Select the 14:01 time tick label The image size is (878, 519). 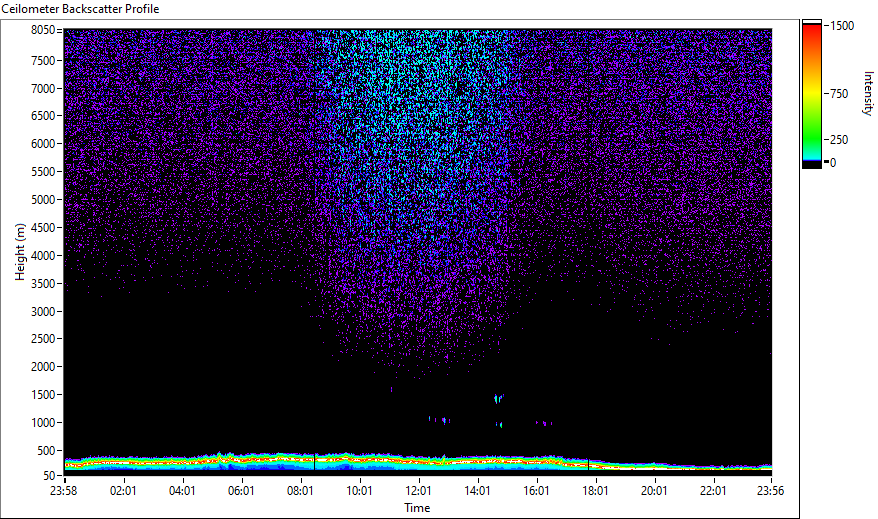(477, 491)
